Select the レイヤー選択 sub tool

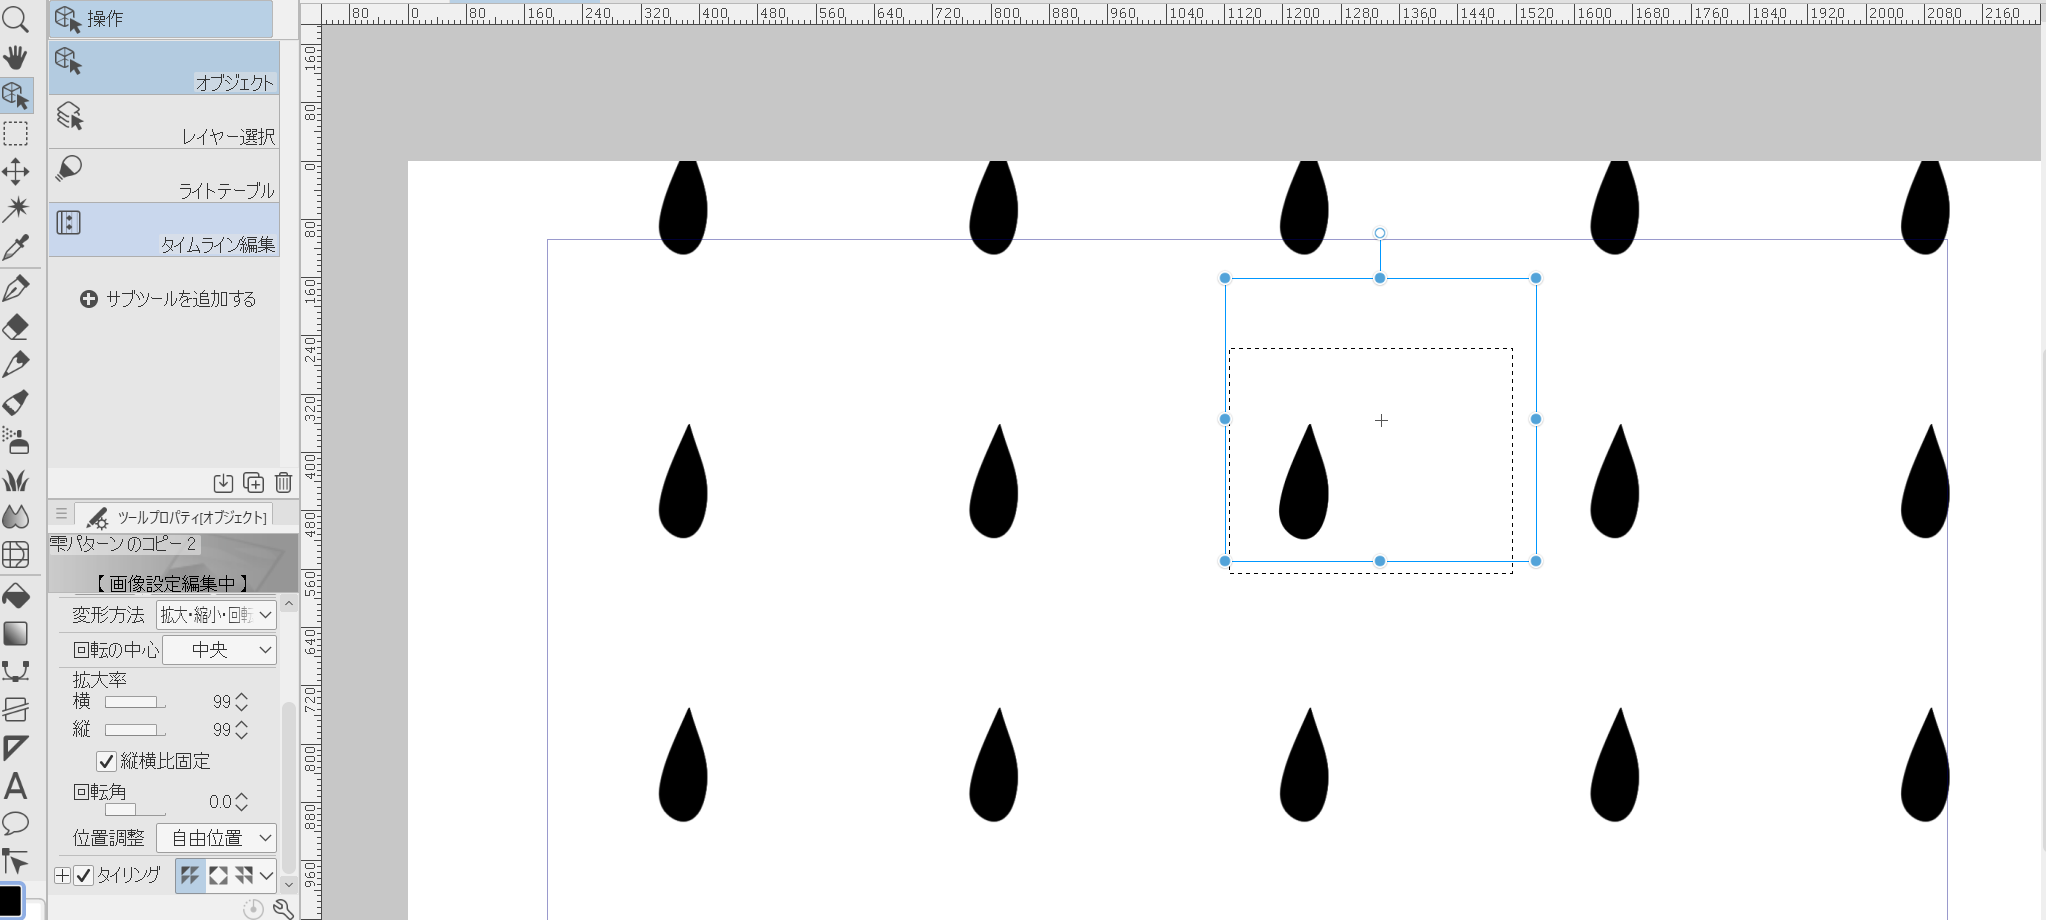164,123
